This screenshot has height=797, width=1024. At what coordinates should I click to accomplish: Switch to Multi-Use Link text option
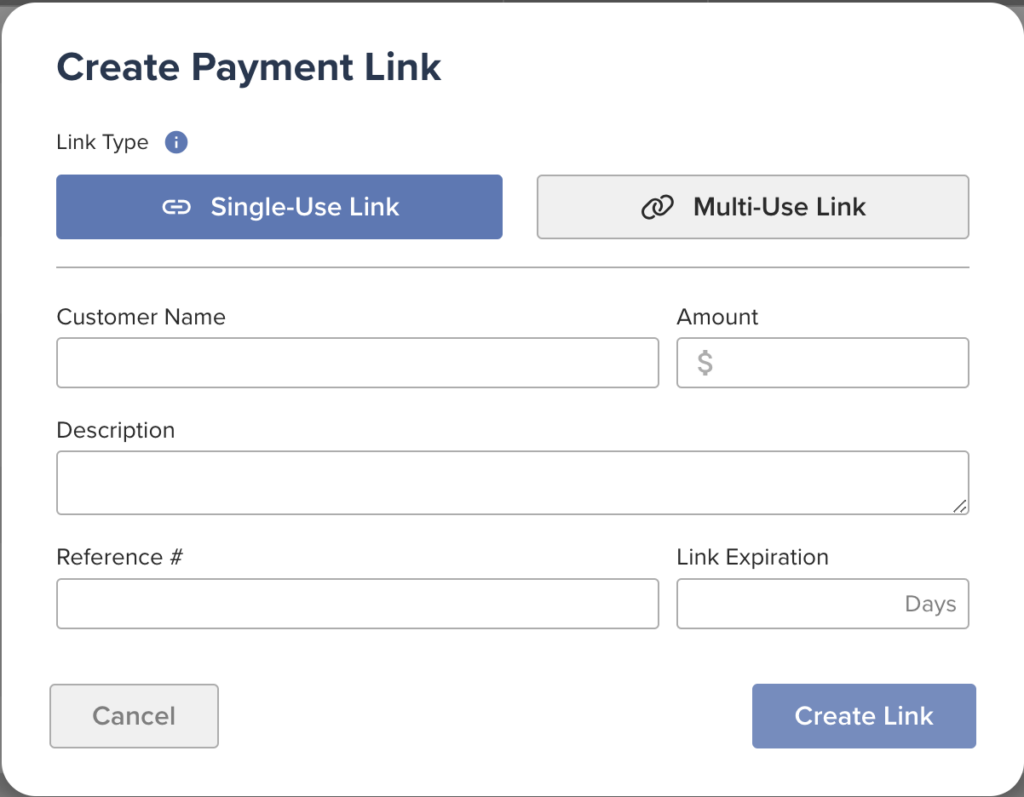tap(779, 207)
